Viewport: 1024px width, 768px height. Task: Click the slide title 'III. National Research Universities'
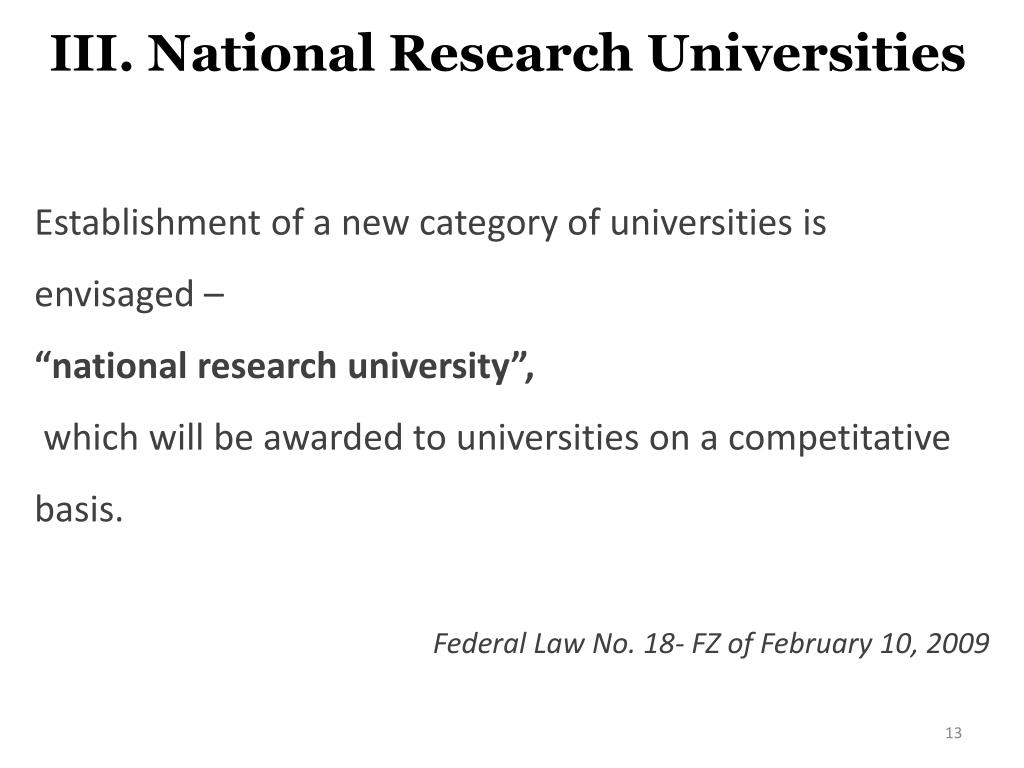tap(507, 53)
